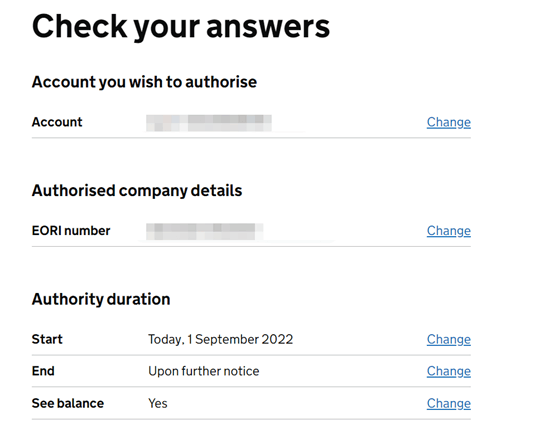Select the 'Authority duration' section heading
554x435 pixels.
pos(101,299)
